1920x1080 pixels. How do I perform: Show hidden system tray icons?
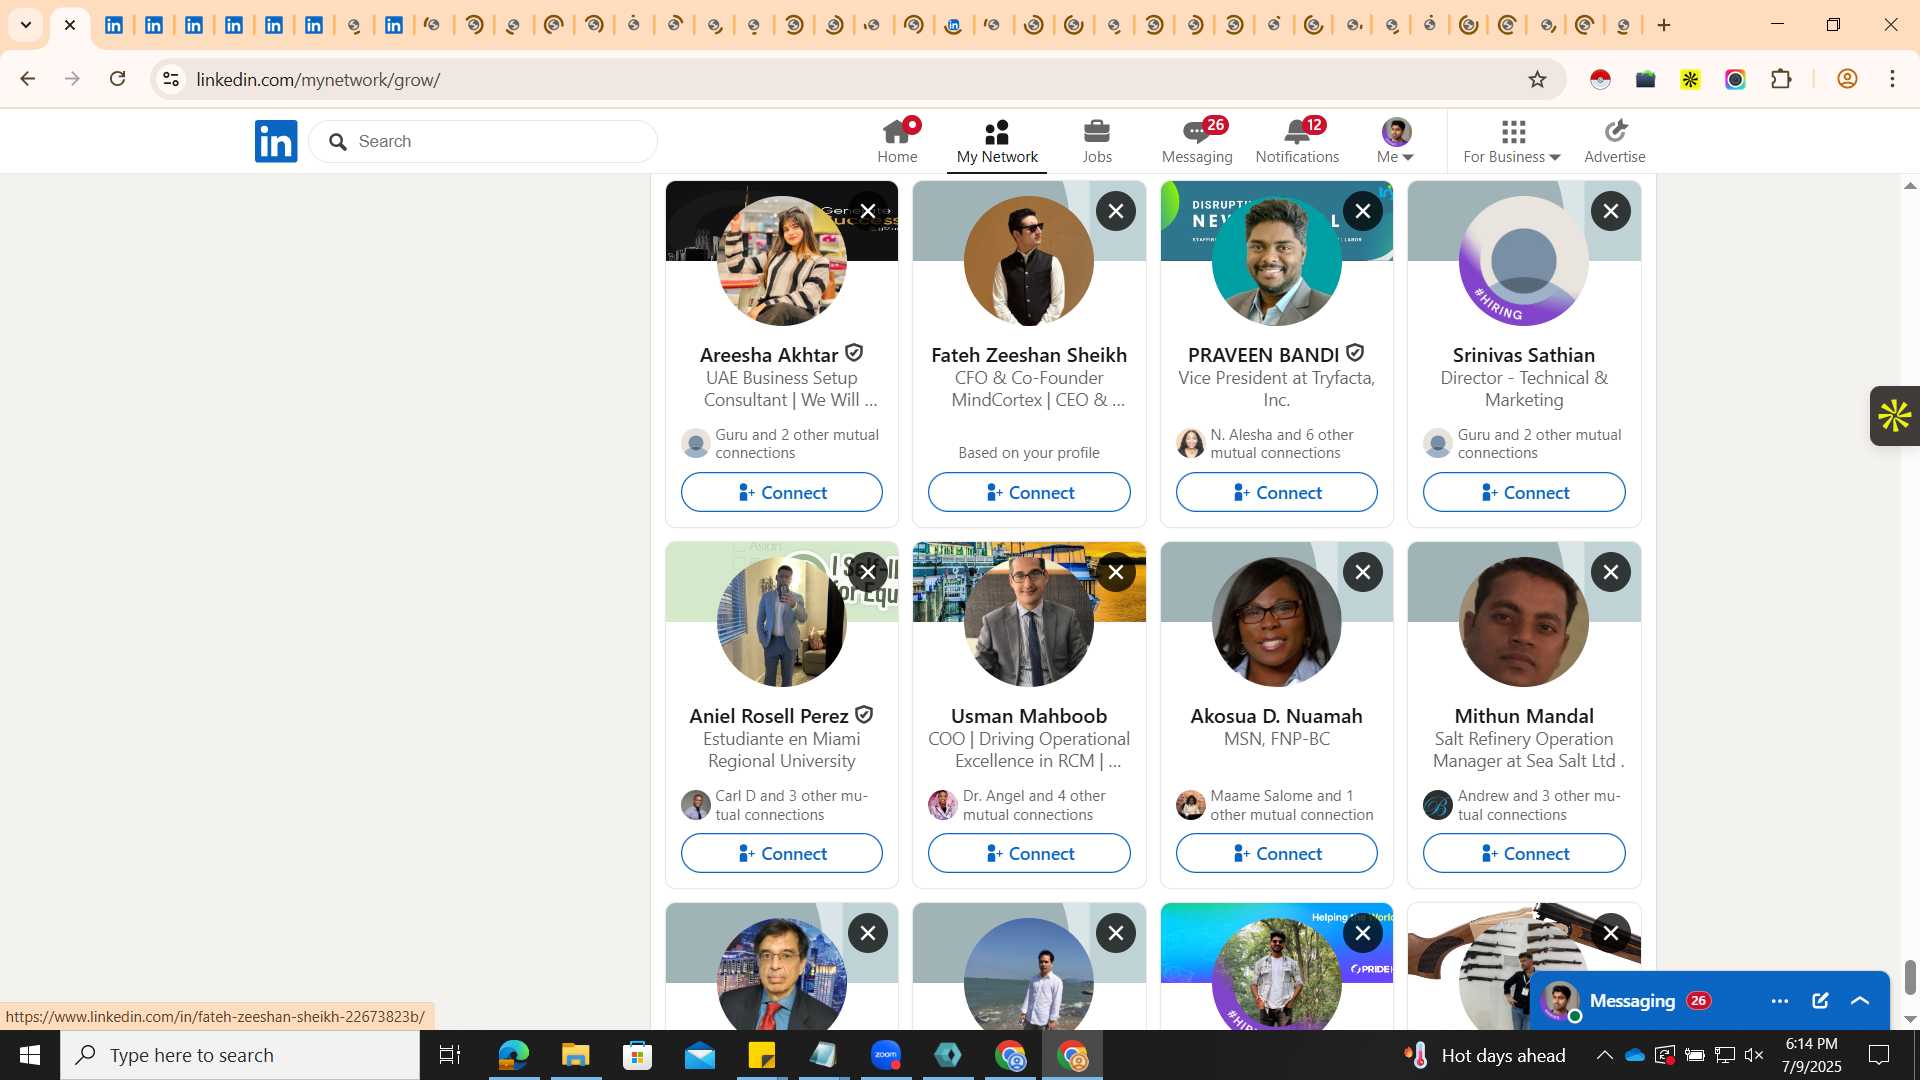tap(1604, 1055)
